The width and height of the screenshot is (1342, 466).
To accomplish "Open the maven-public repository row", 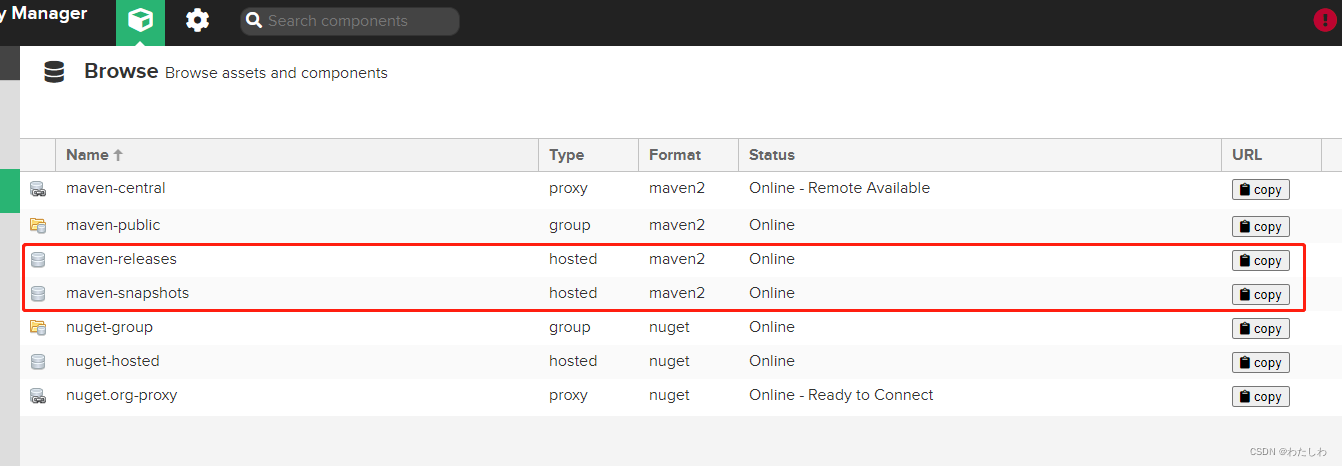I will 681,225.
